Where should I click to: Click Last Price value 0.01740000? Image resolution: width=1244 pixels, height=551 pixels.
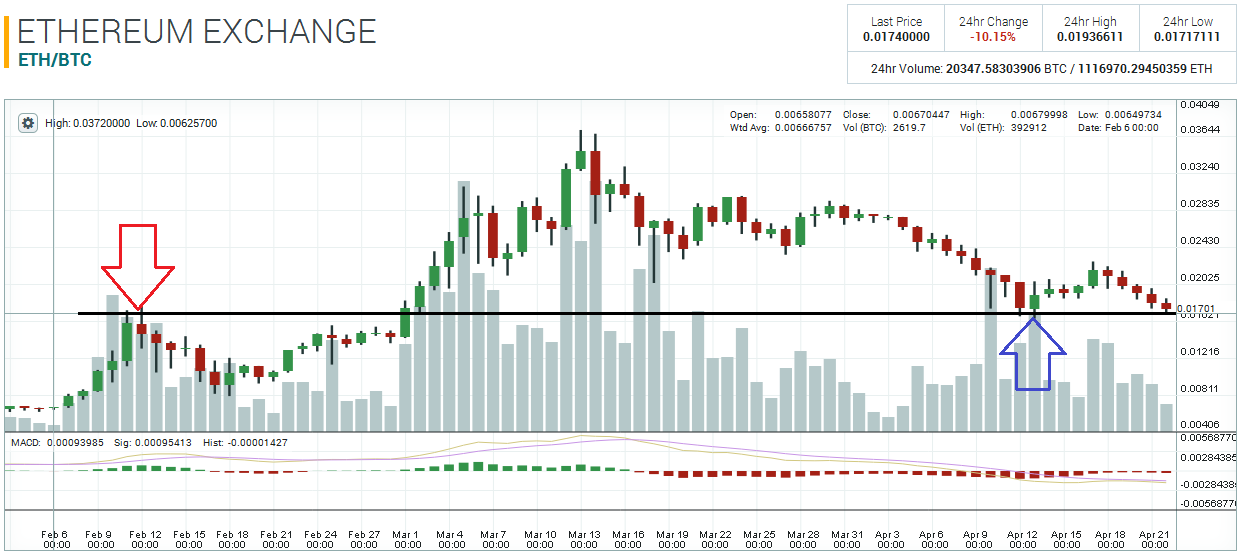click(x=896, y=37)
